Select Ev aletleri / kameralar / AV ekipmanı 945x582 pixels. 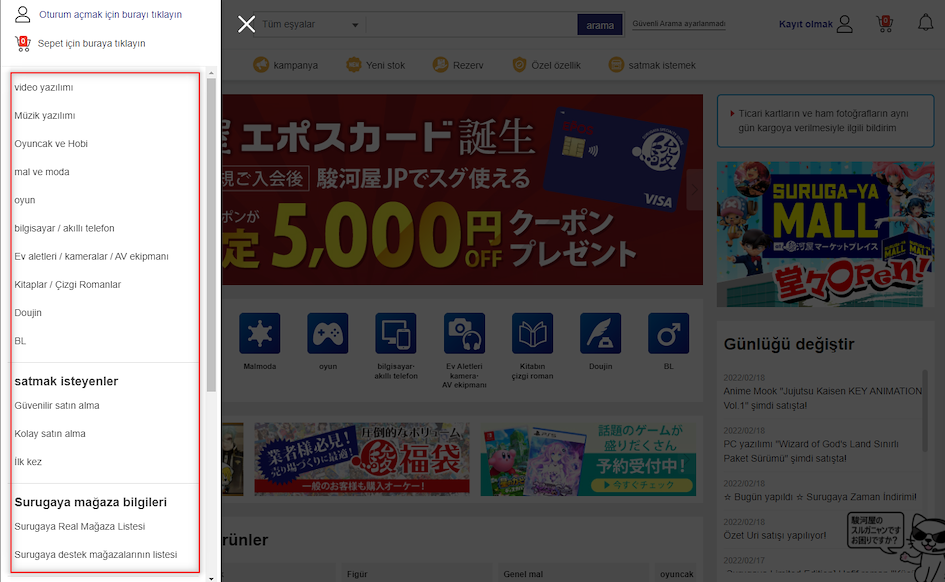pos(92,256)
